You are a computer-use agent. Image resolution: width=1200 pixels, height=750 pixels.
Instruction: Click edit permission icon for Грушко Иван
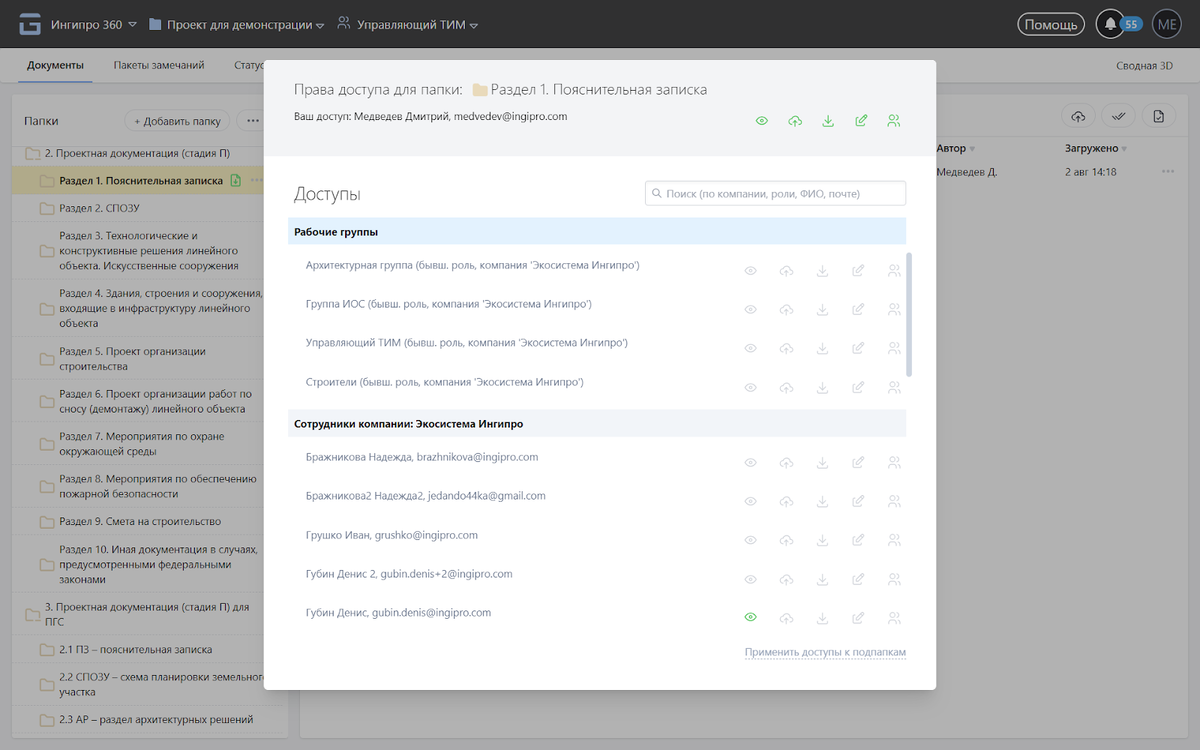tap(858, 541)
